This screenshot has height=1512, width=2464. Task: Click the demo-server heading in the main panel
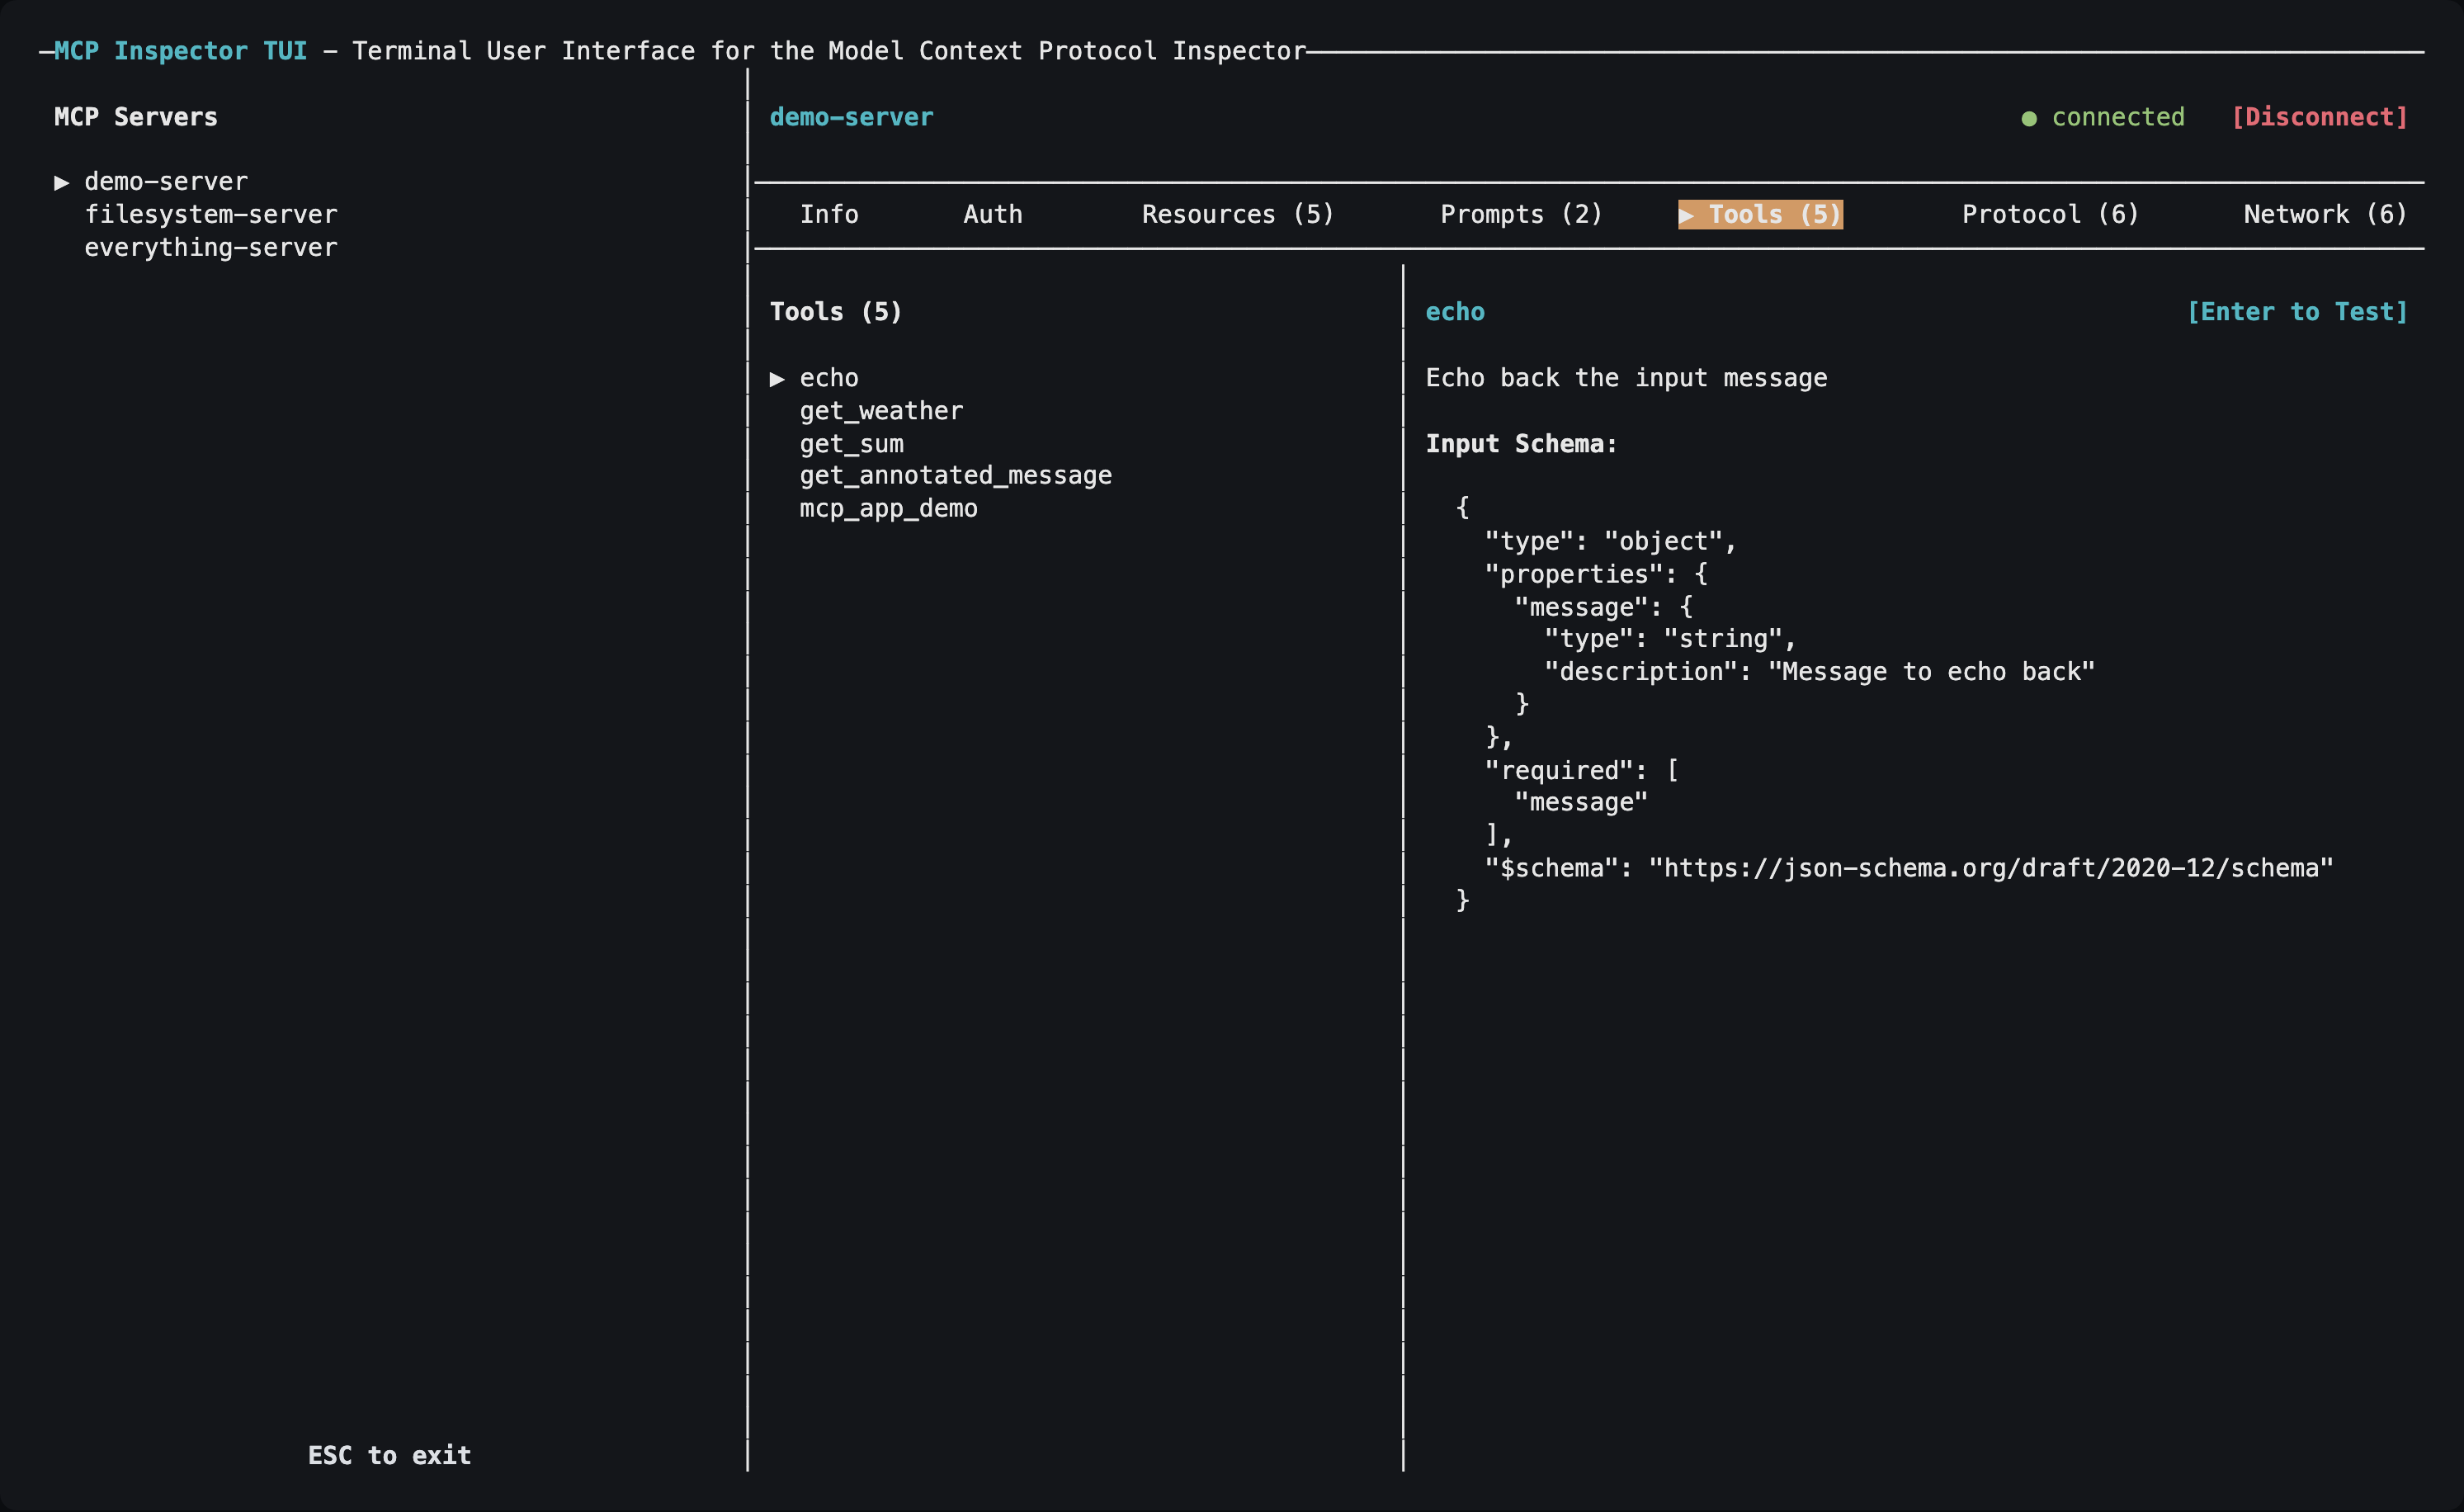click(x=851, y=118)
